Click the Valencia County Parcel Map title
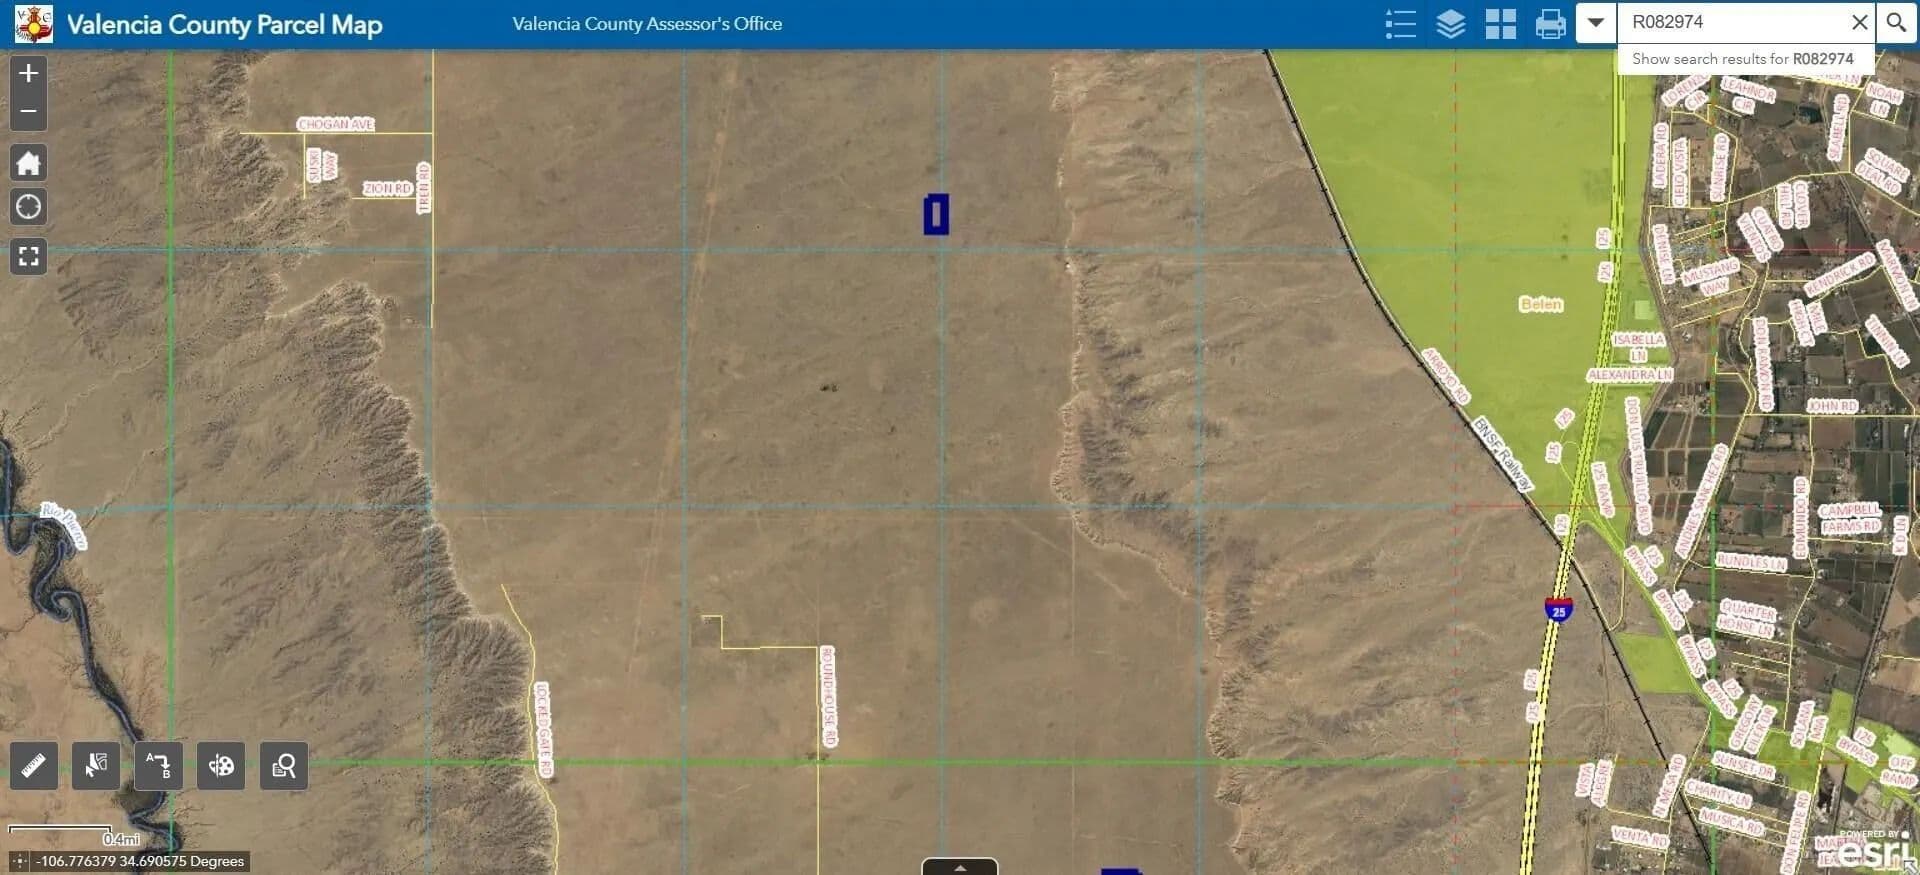This screenshot has width=1920, height=875. [225, 25]
